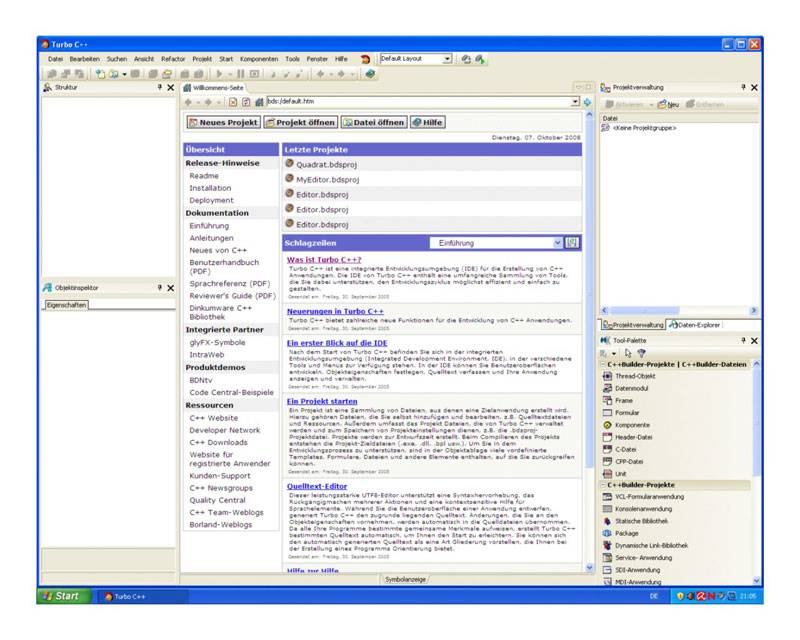This screenshot has height=640, width=800.
Task: Select Thread-Objekt in the Tool-Palette
Action: [636, 376]
